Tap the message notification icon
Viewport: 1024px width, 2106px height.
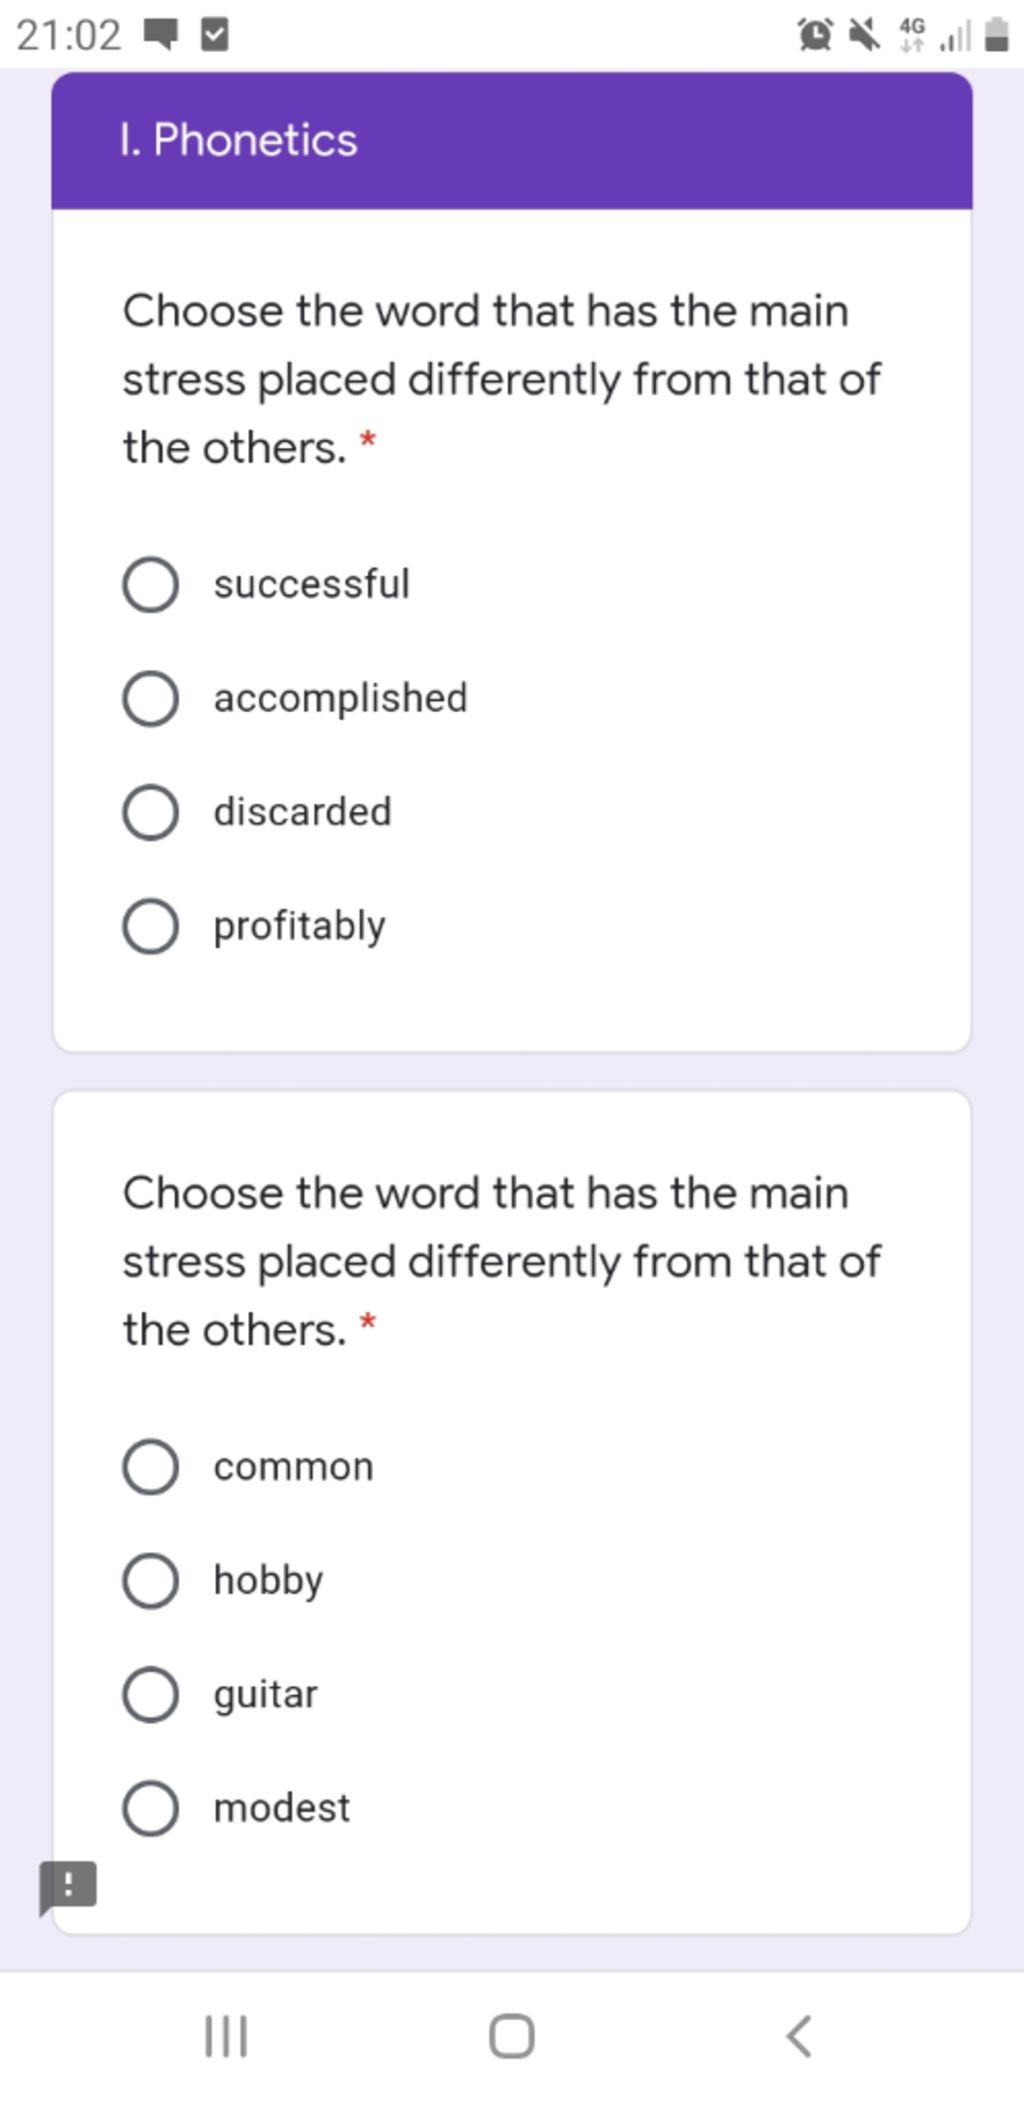point(161,36)
